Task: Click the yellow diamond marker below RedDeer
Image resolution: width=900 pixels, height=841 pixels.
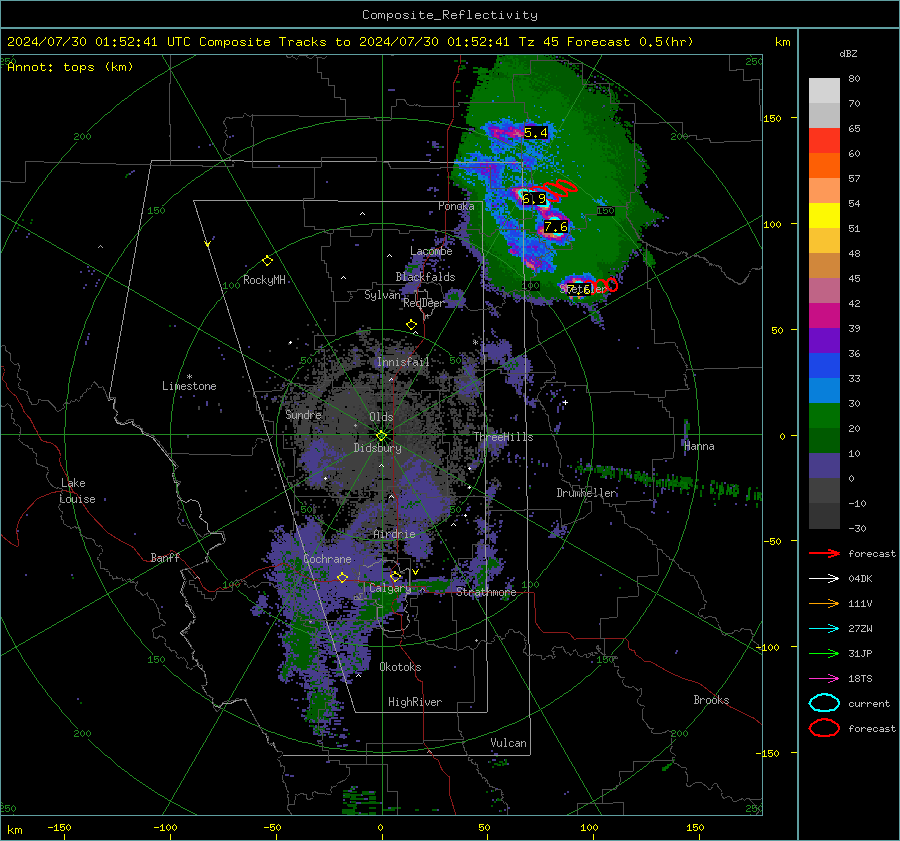Action: pyautogui.click(x=411, y=325)
